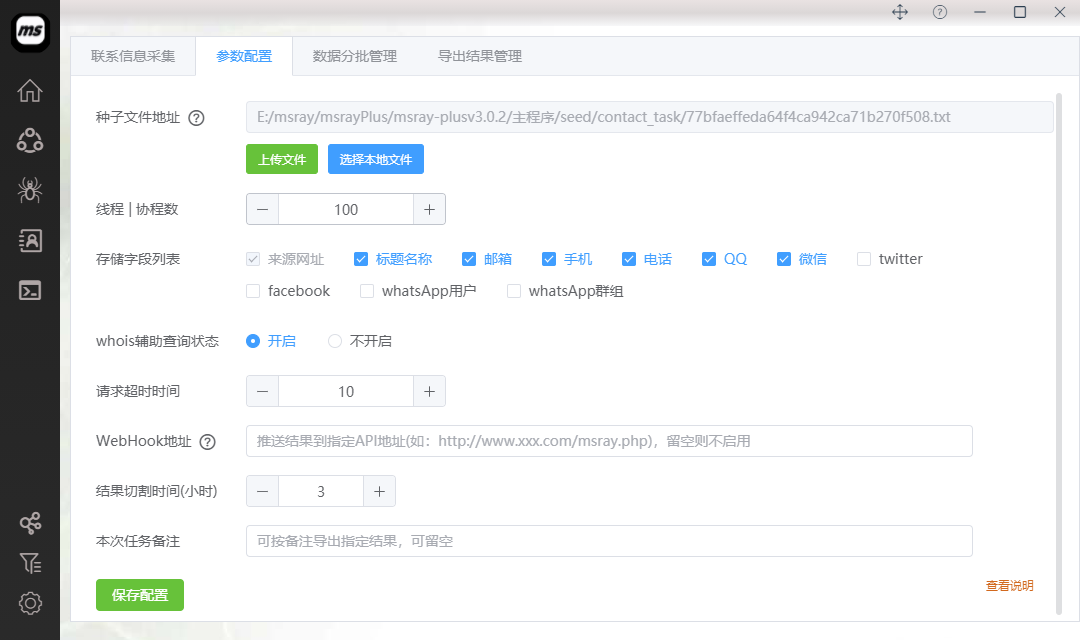This screenshot has height=640, width=1080.
Task: Click into the 本次任务备注 input field
Action: pos(608,541)
